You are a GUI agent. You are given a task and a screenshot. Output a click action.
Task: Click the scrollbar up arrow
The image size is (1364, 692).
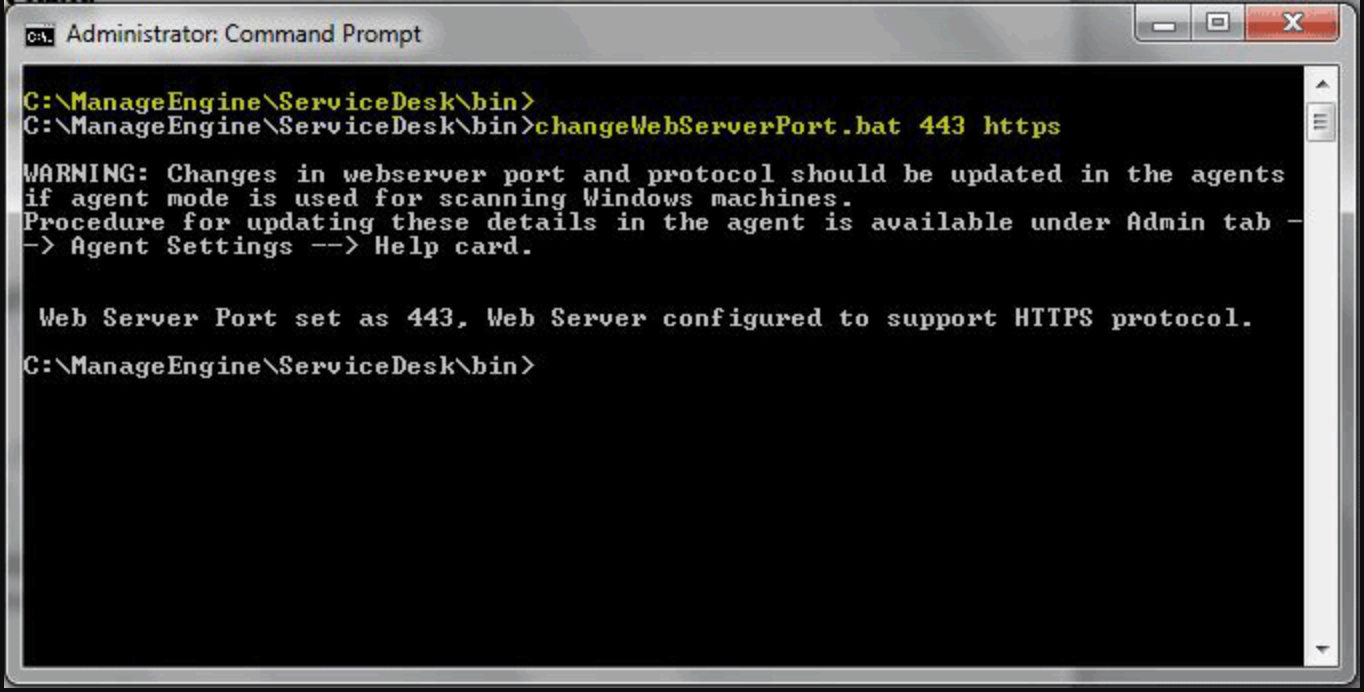click(1322, 85)
